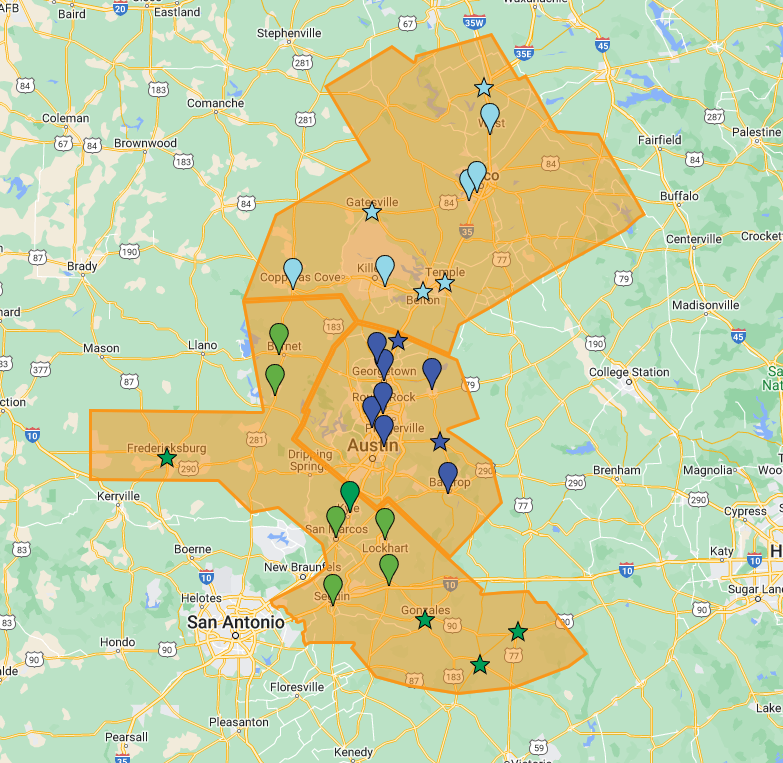Viewport: 783px width, 763px height.
Task: Select the Pearsall label
Action: point(126,737)
